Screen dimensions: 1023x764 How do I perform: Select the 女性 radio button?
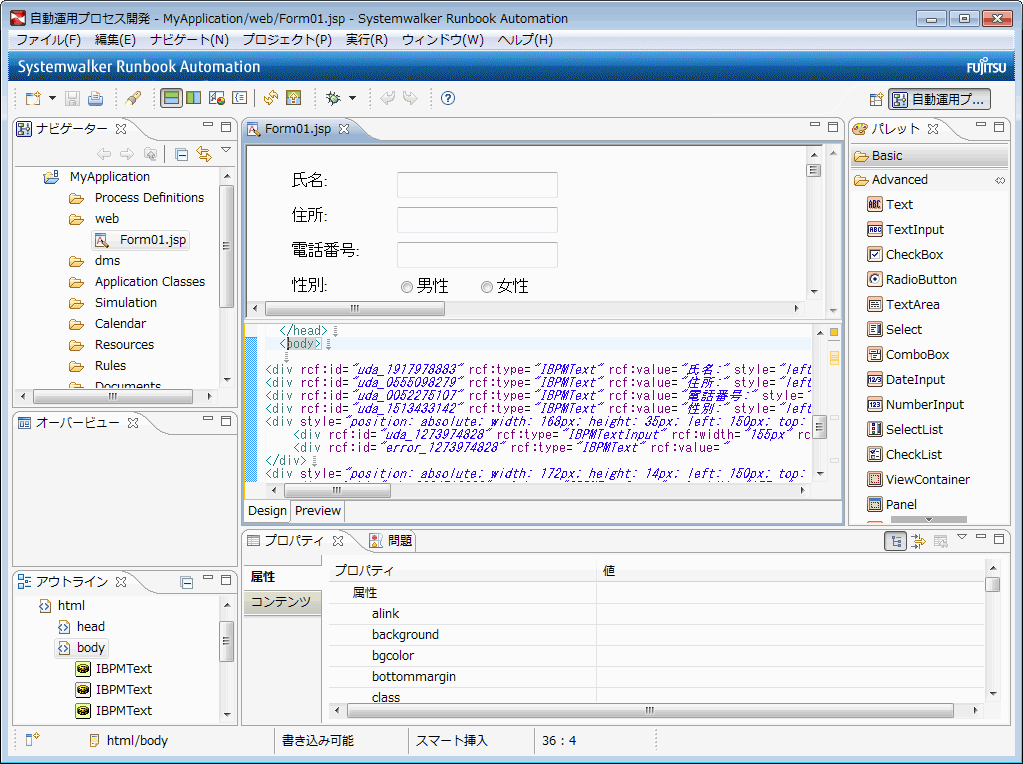(x=486, y=287)
